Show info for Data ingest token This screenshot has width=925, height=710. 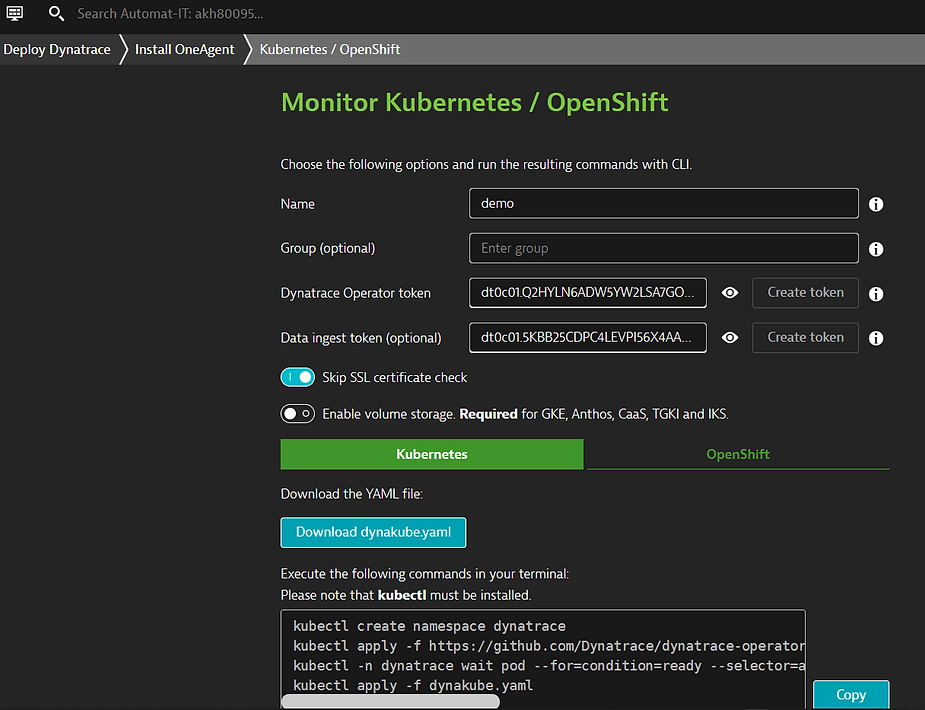tap(876, 338)
